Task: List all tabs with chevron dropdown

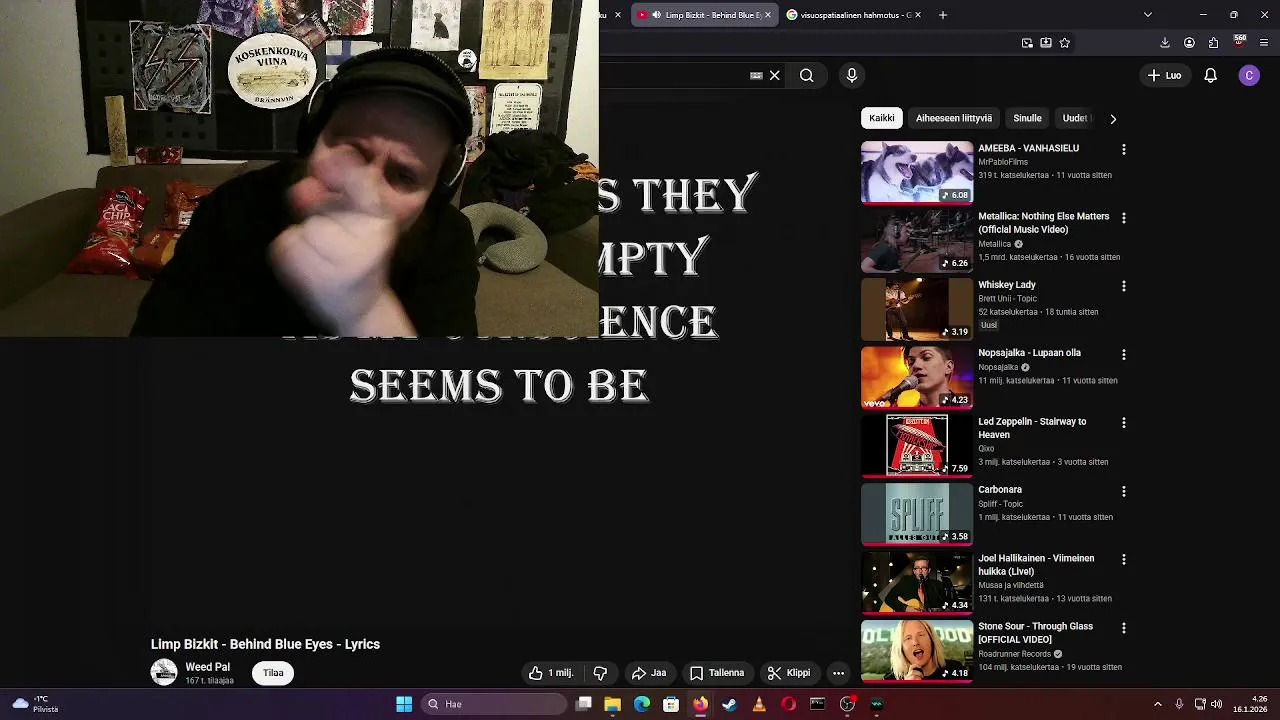Action: point(1147,15)
